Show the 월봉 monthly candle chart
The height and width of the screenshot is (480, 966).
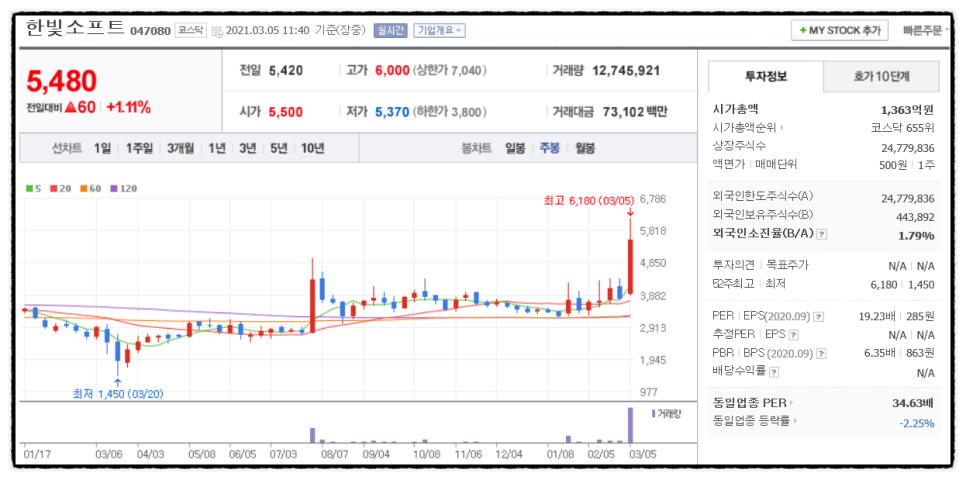tap(585, 148)
